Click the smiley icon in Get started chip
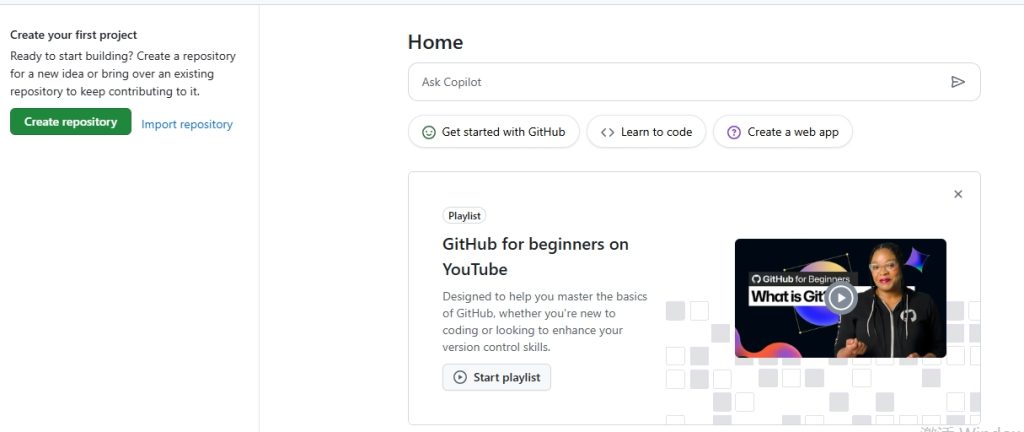The image size is (1024, 432). (428, 132)
